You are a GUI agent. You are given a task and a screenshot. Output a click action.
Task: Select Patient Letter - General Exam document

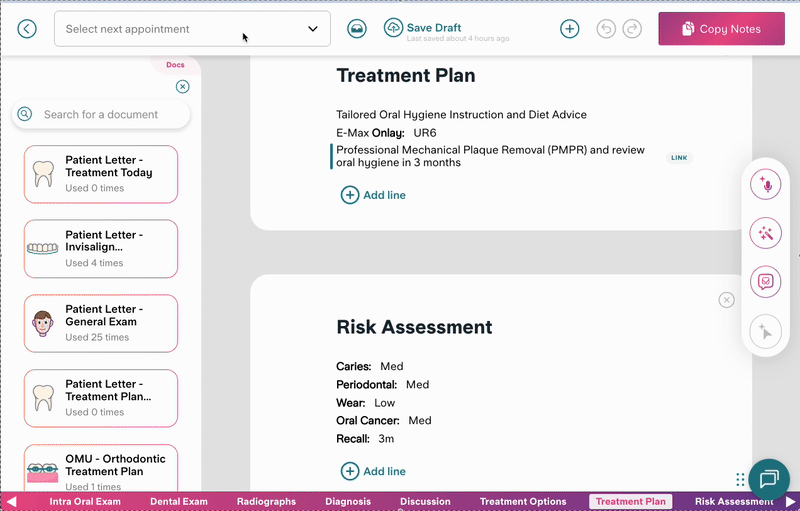[101, 323]
